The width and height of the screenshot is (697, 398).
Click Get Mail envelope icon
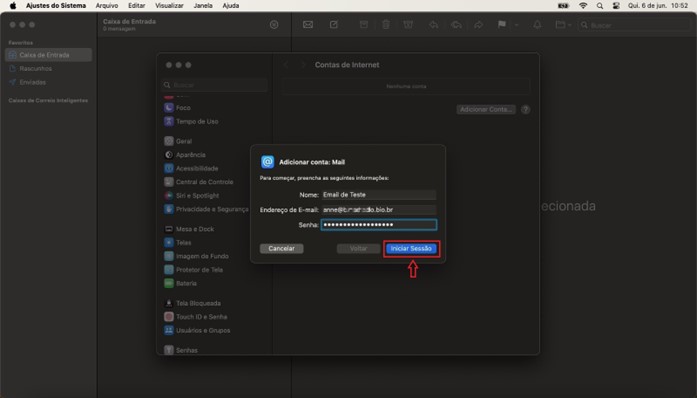pos(308,25)
